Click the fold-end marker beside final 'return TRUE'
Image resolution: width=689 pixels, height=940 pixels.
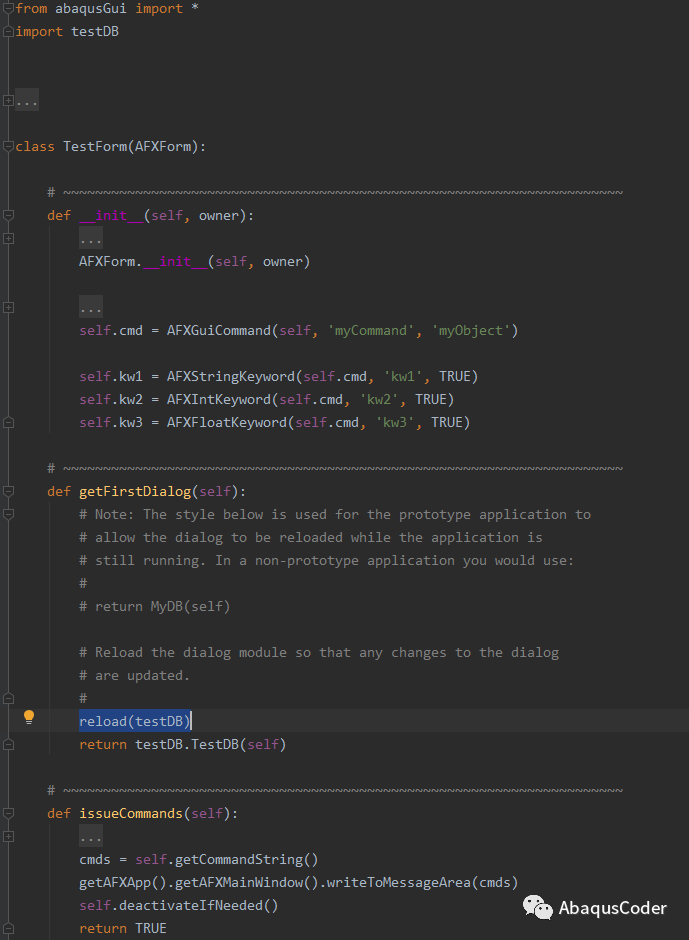8,929
